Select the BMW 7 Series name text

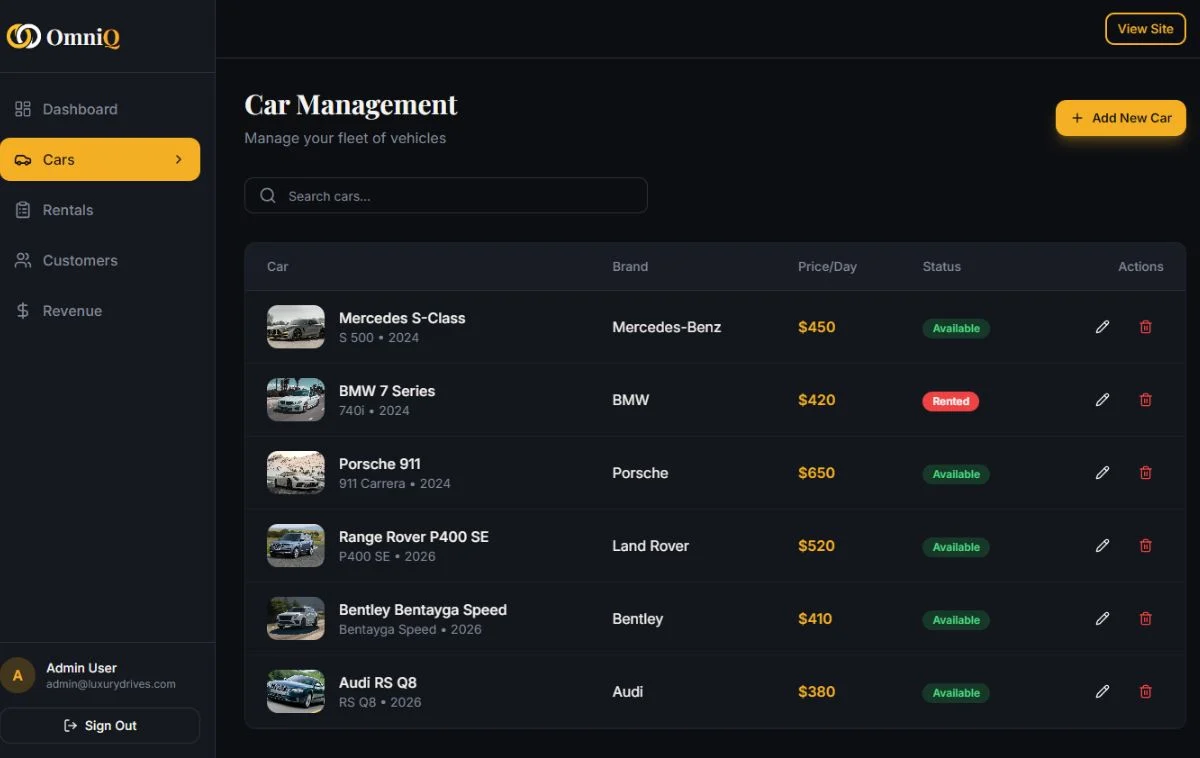387,391
